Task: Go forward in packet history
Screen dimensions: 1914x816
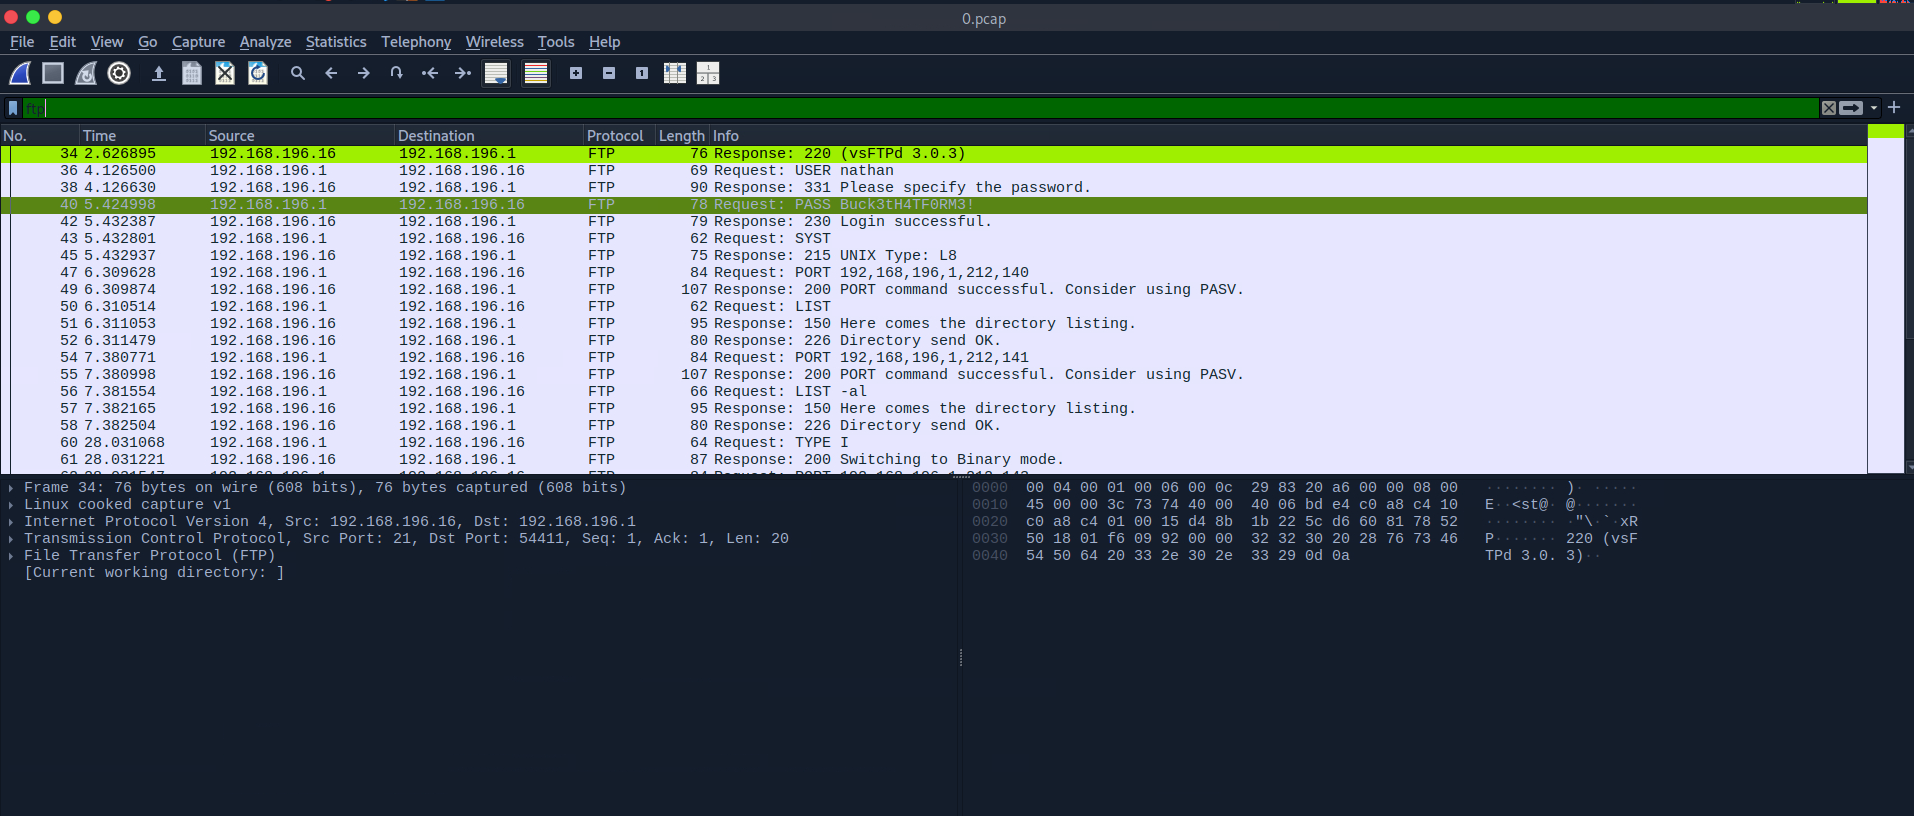Action: pyautogui.click(x=364, y=73)
